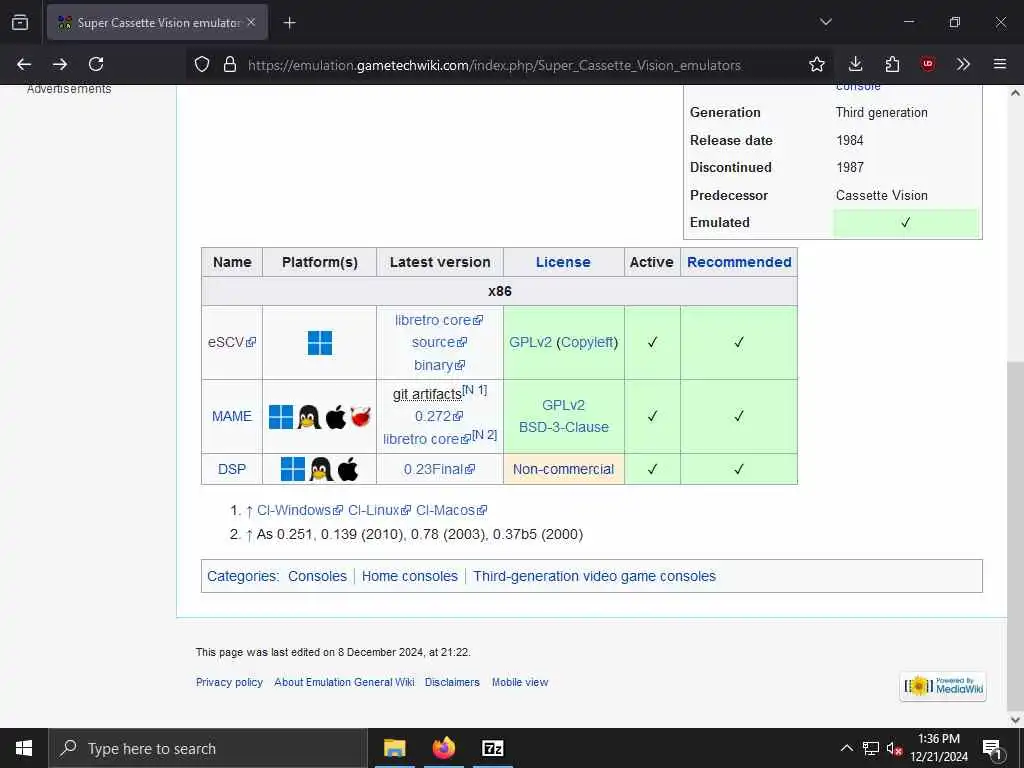Image resolution: width=1024 pixels, height=768 pixels.
Task: Go back to the previous page
Action: click(24, 64)
